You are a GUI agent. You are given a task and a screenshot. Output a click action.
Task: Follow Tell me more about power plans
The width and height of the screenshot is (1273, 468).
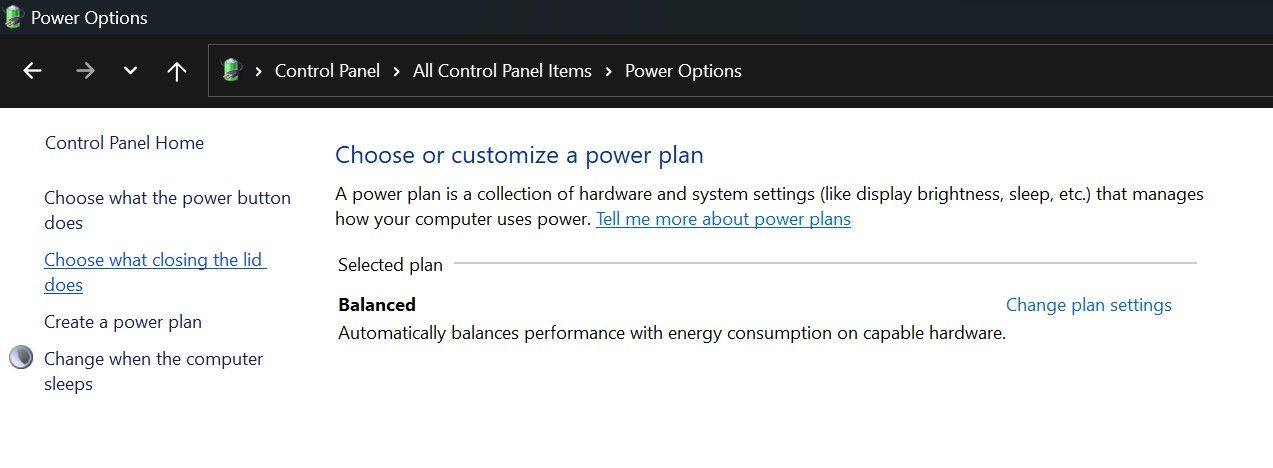723,219
